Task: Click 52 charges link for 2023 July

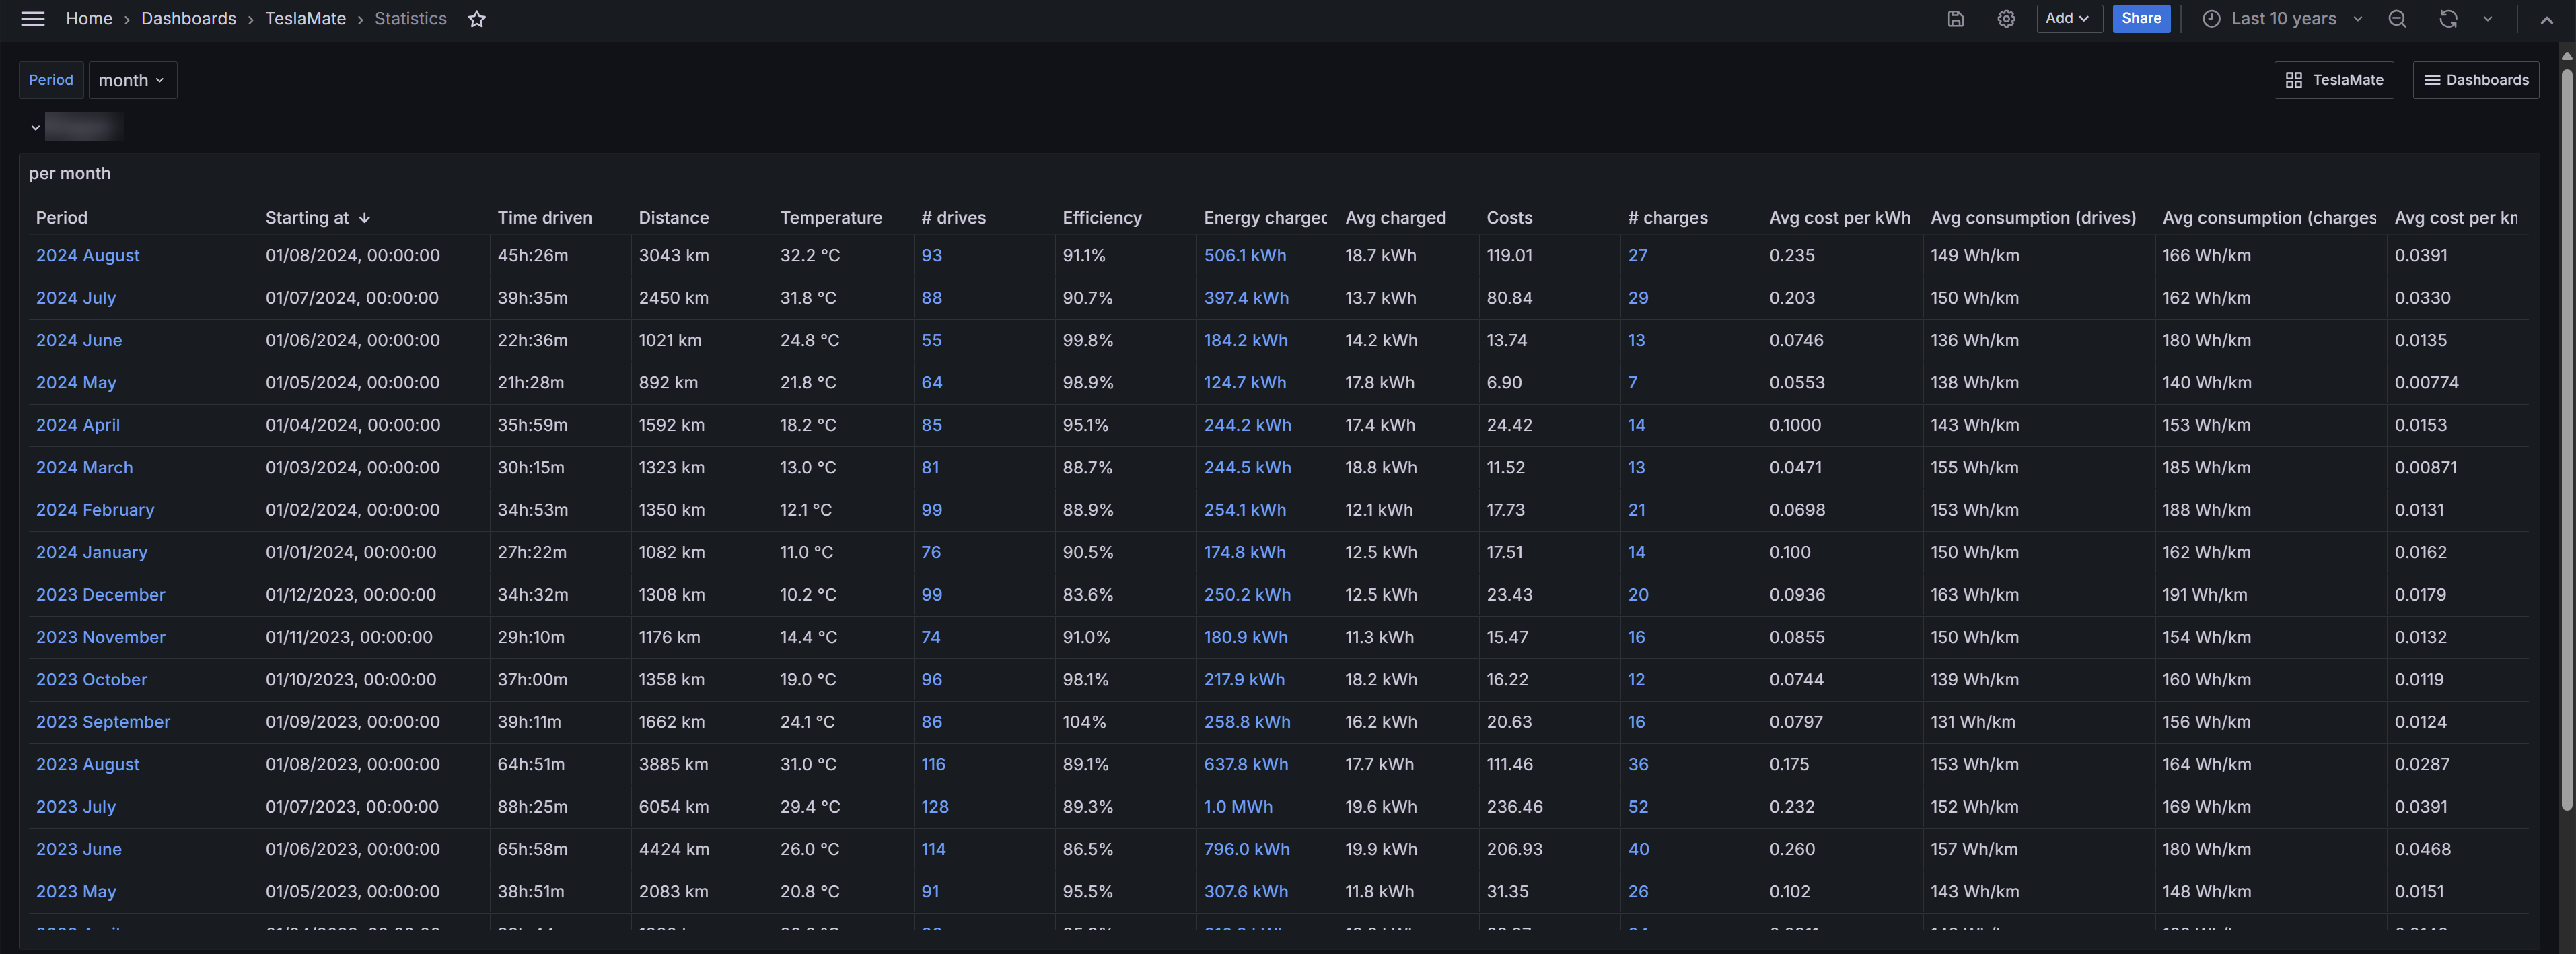Action: pos(1637,807)
